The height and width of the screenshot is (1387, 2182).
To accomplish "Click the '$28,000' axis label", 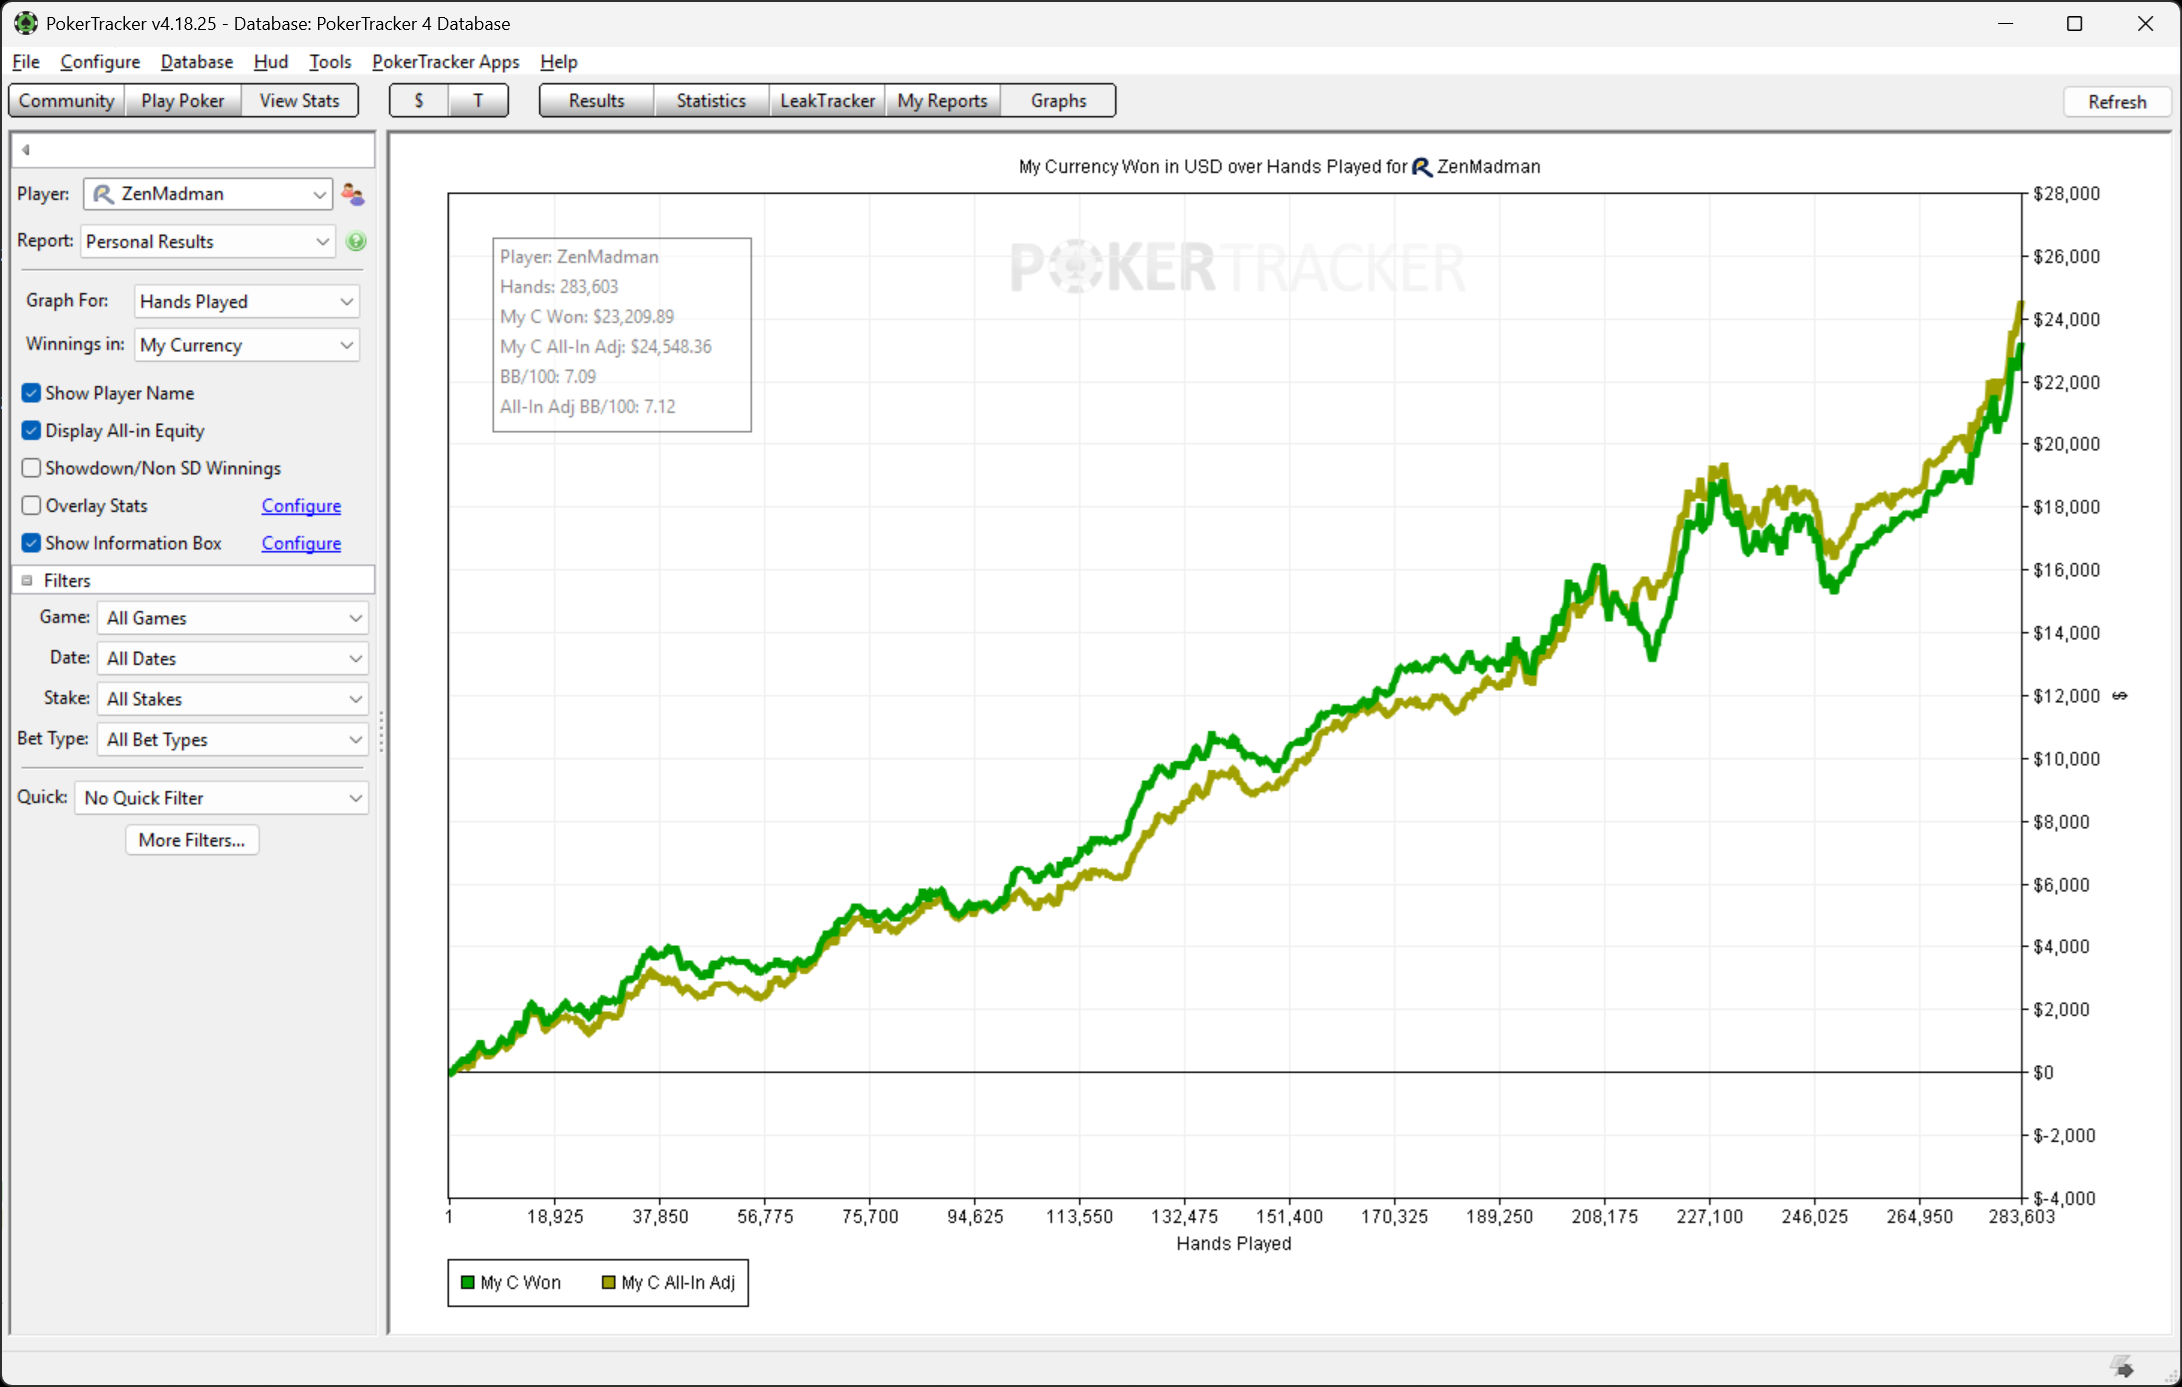I will pos(2067,194).
